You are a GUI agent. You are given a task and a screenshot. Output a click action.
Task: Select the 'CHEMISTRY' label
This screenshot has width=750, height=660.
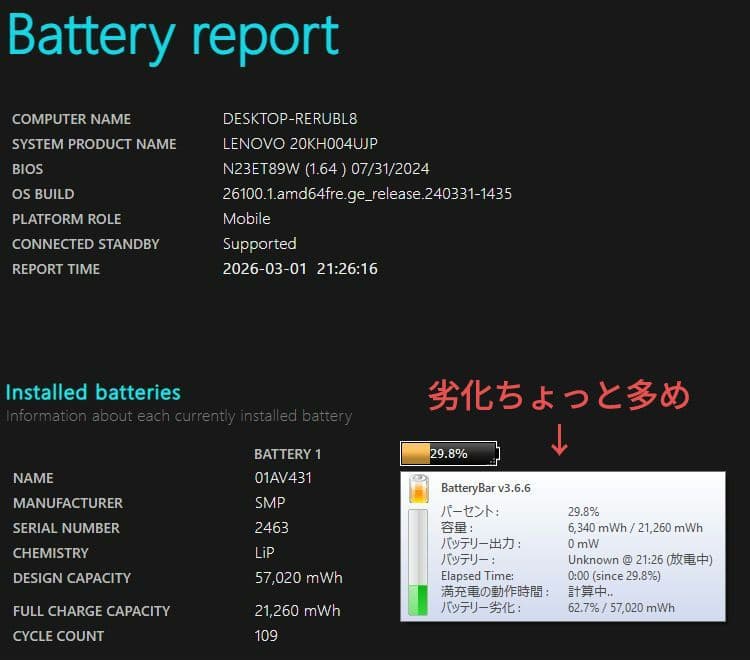(x=51, y=553)
